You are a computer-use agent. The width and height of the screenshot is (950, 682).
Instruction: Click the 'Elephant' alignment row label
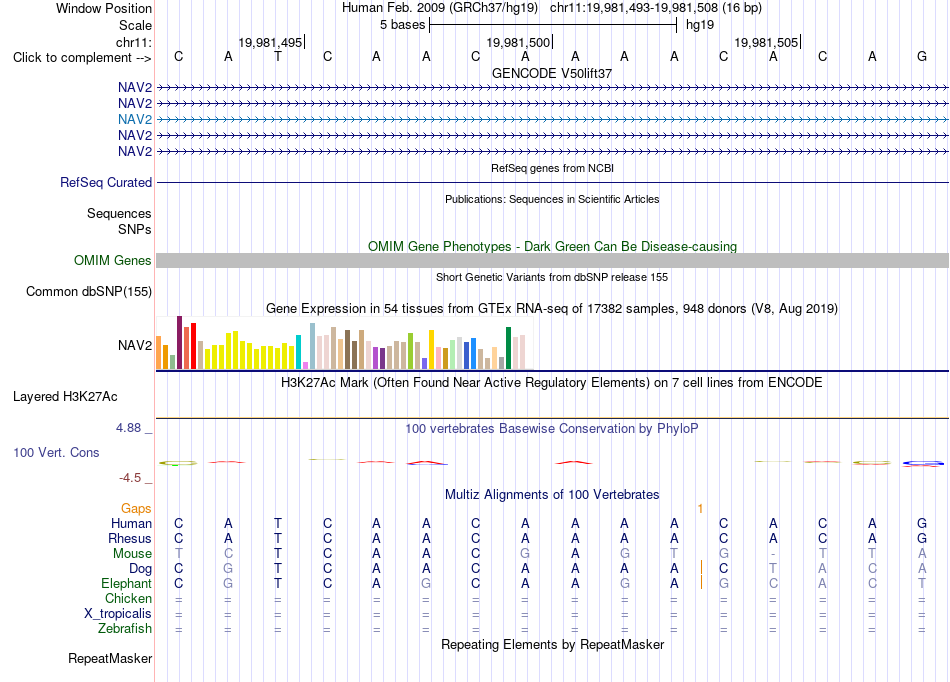point(126,584)
